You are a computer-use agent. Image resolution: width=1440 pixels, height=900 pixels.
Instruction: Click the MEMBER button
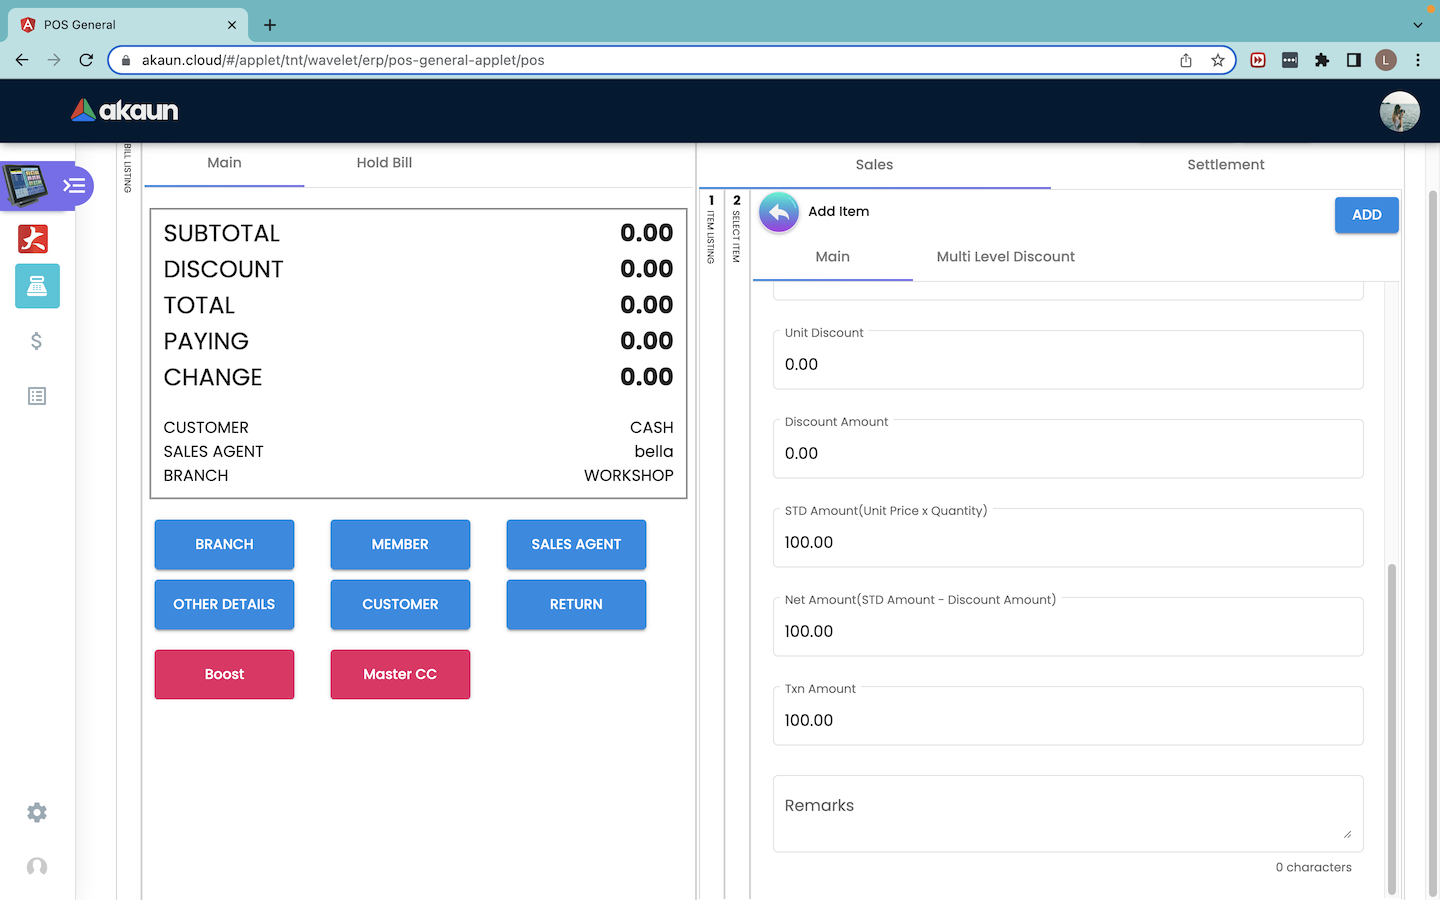[x=400, y=544]
